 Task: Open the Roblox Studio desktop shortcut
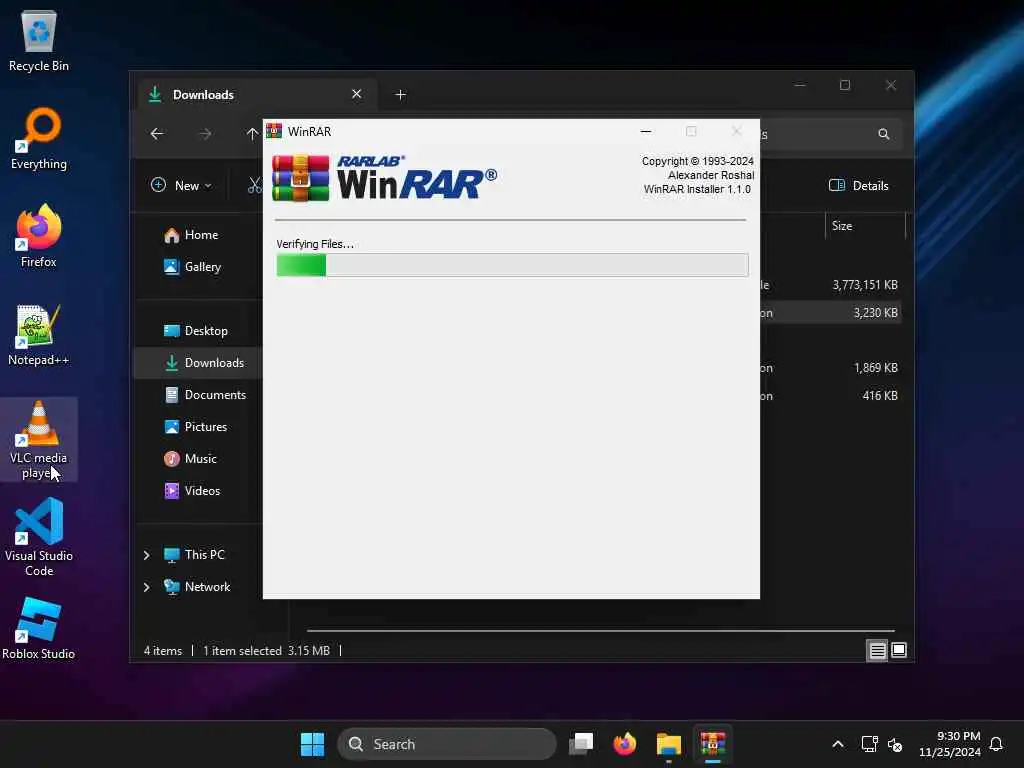point(39,628)
